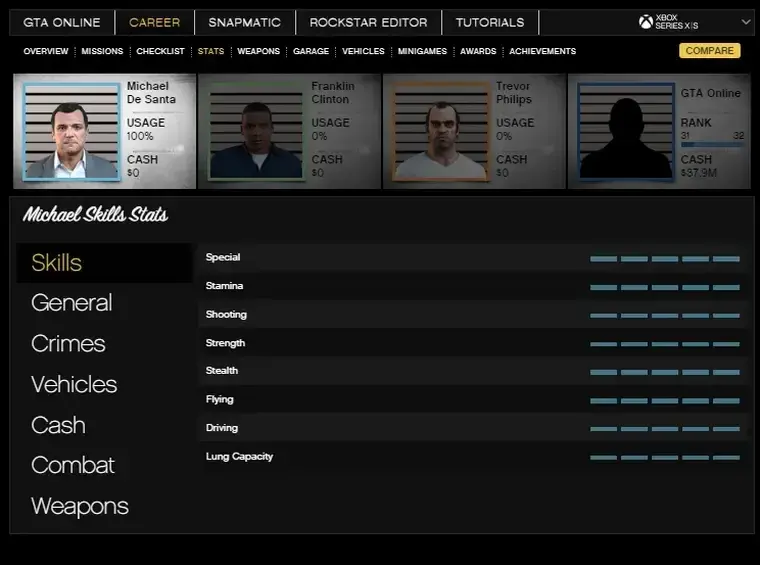Image resolution: width=760 pixels, height=565 pixels.
Task: Click the yellow Compare button
Action: pos(710,50)
